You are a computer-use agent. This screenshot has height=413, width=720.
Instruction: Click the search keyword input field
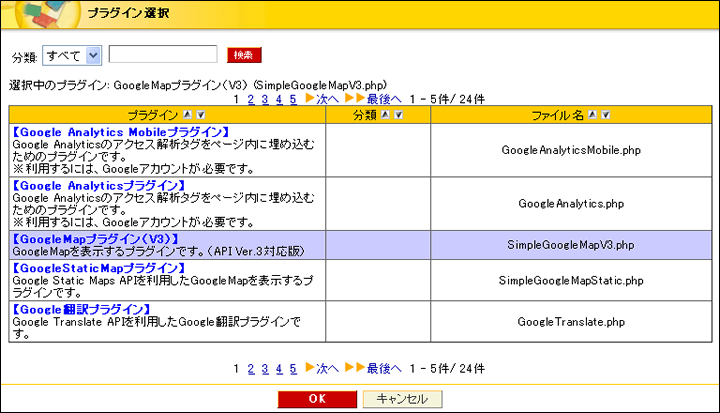click(163, 54)
